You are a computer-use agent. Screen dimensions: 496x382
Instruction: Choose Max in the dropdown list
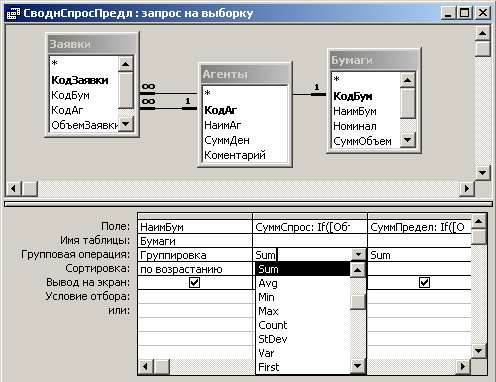[x=303, y=311]
